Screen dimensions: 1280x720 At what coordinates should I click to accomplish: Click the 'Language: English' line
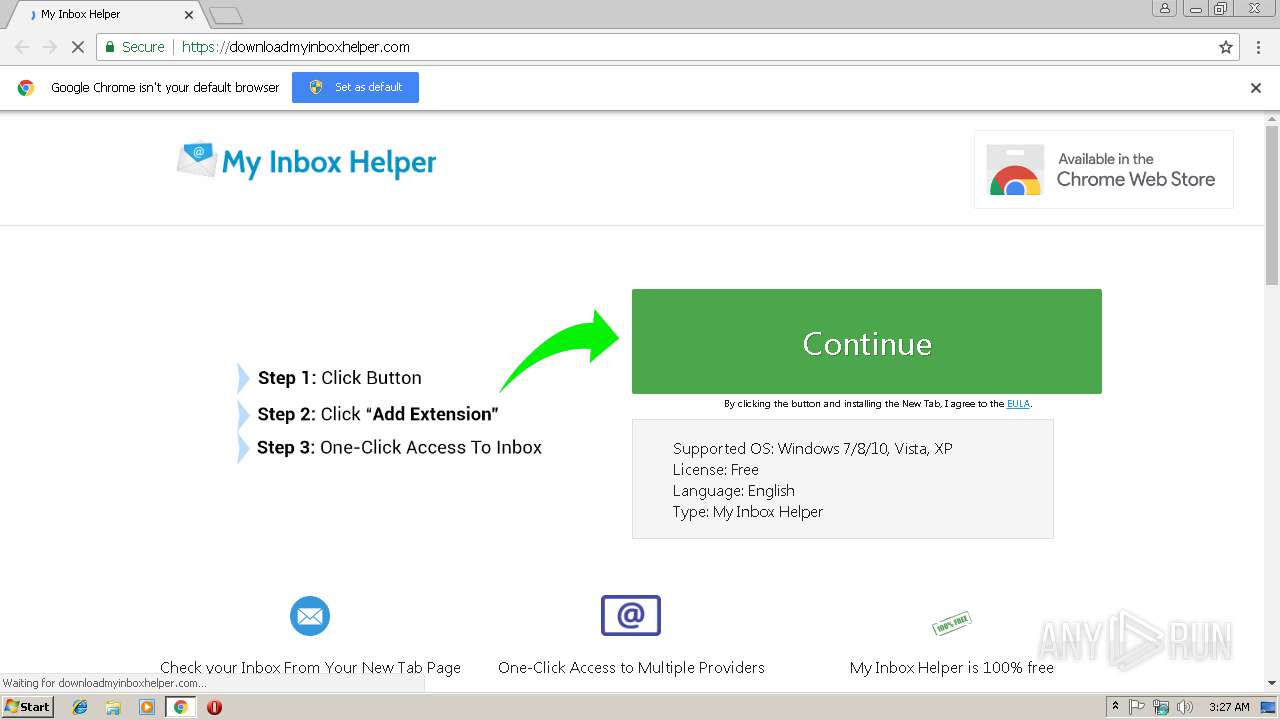coord(734,490)
